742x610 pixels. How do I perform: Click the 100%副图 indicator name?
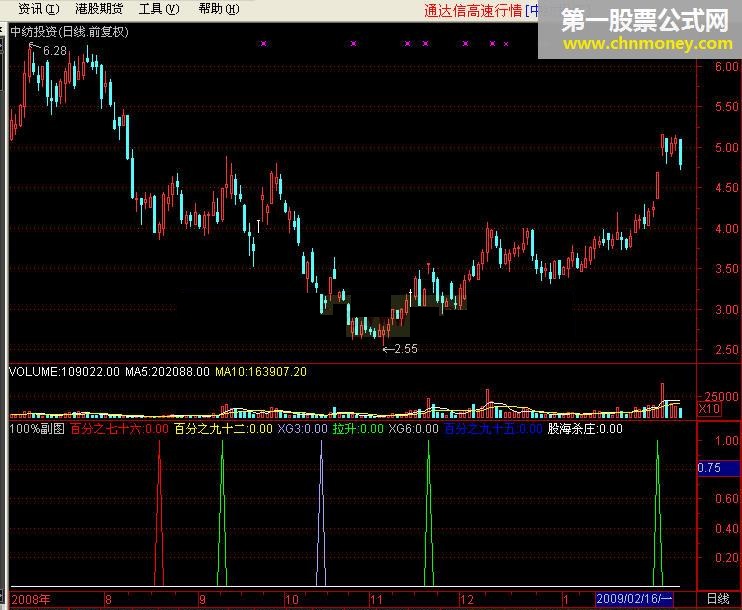[37, 429]
